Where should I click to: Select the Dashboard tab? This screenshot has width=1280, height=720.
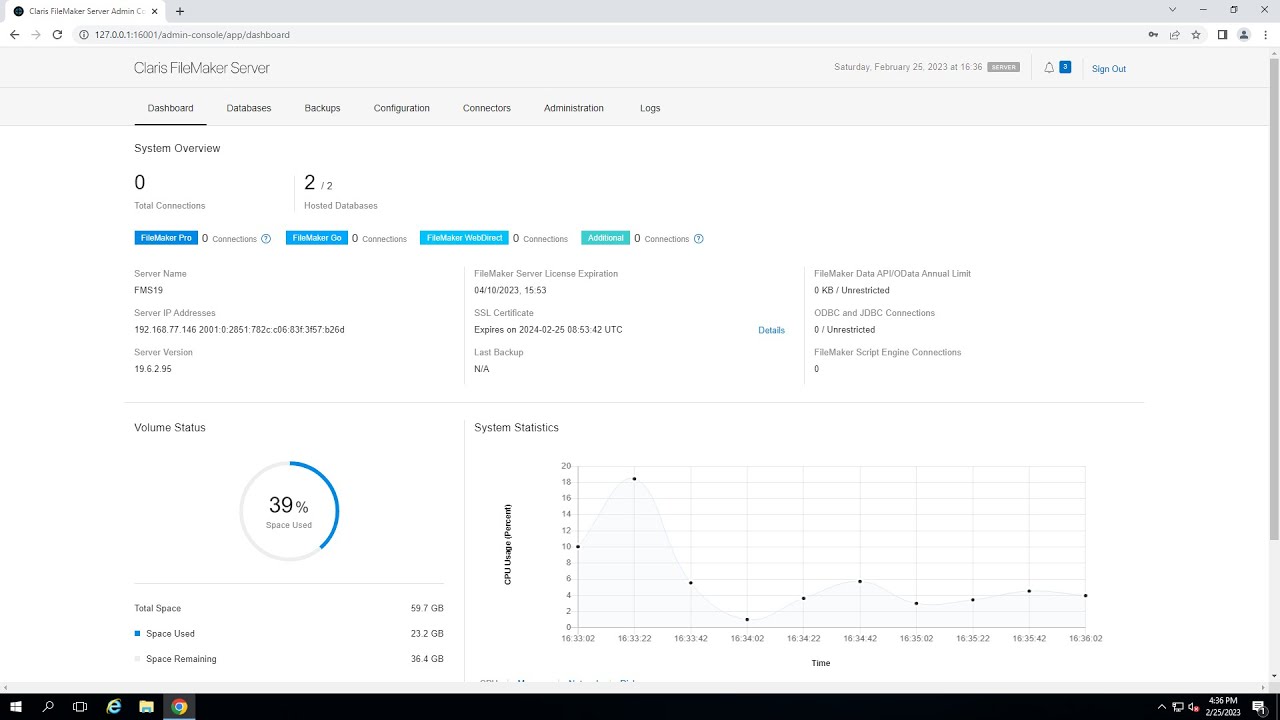coord(170,108)
